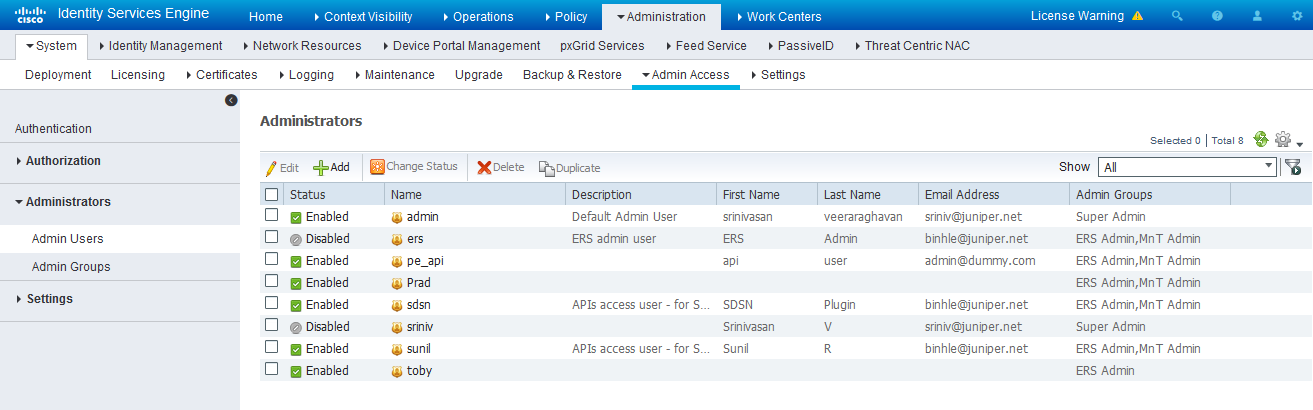Screen dimensions: 1313x410
Task: Expand the Settings section in left sidebar
Action: (49, 298)
